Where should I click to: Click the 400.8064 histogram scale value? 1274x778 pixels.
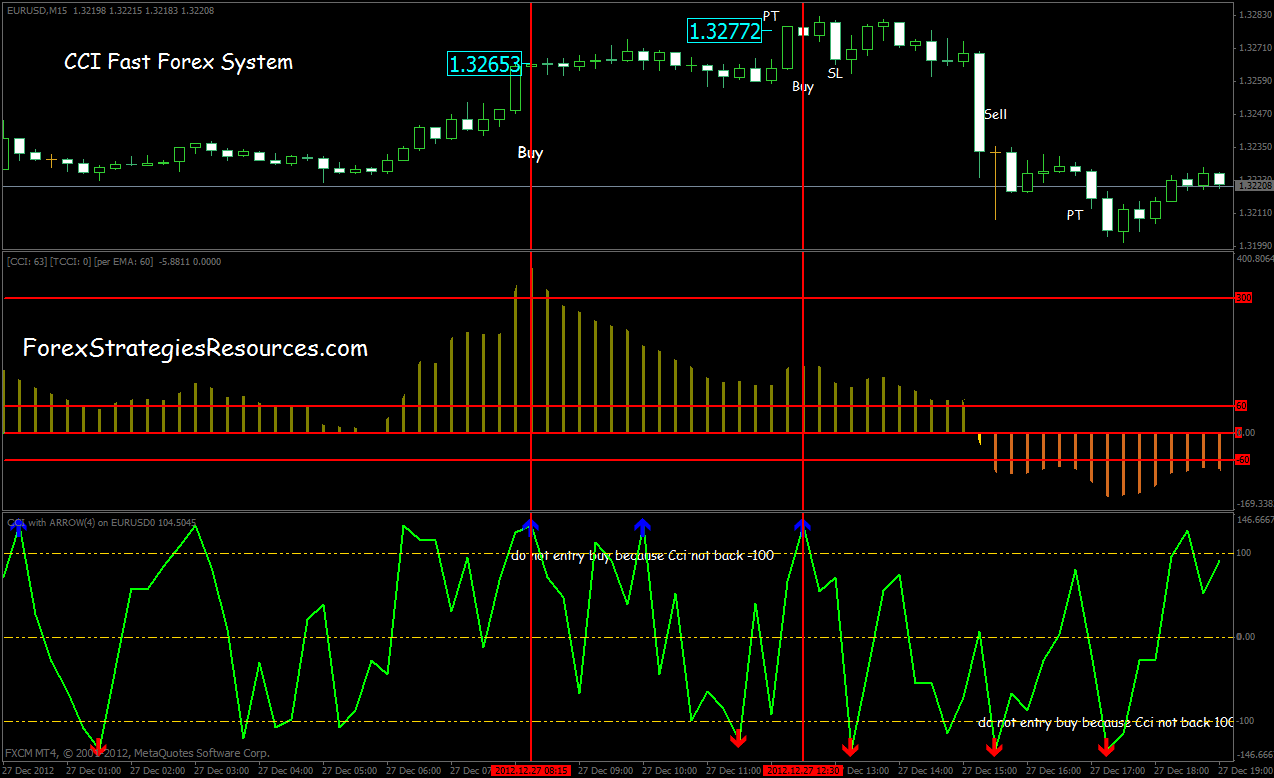point(1254,258)
